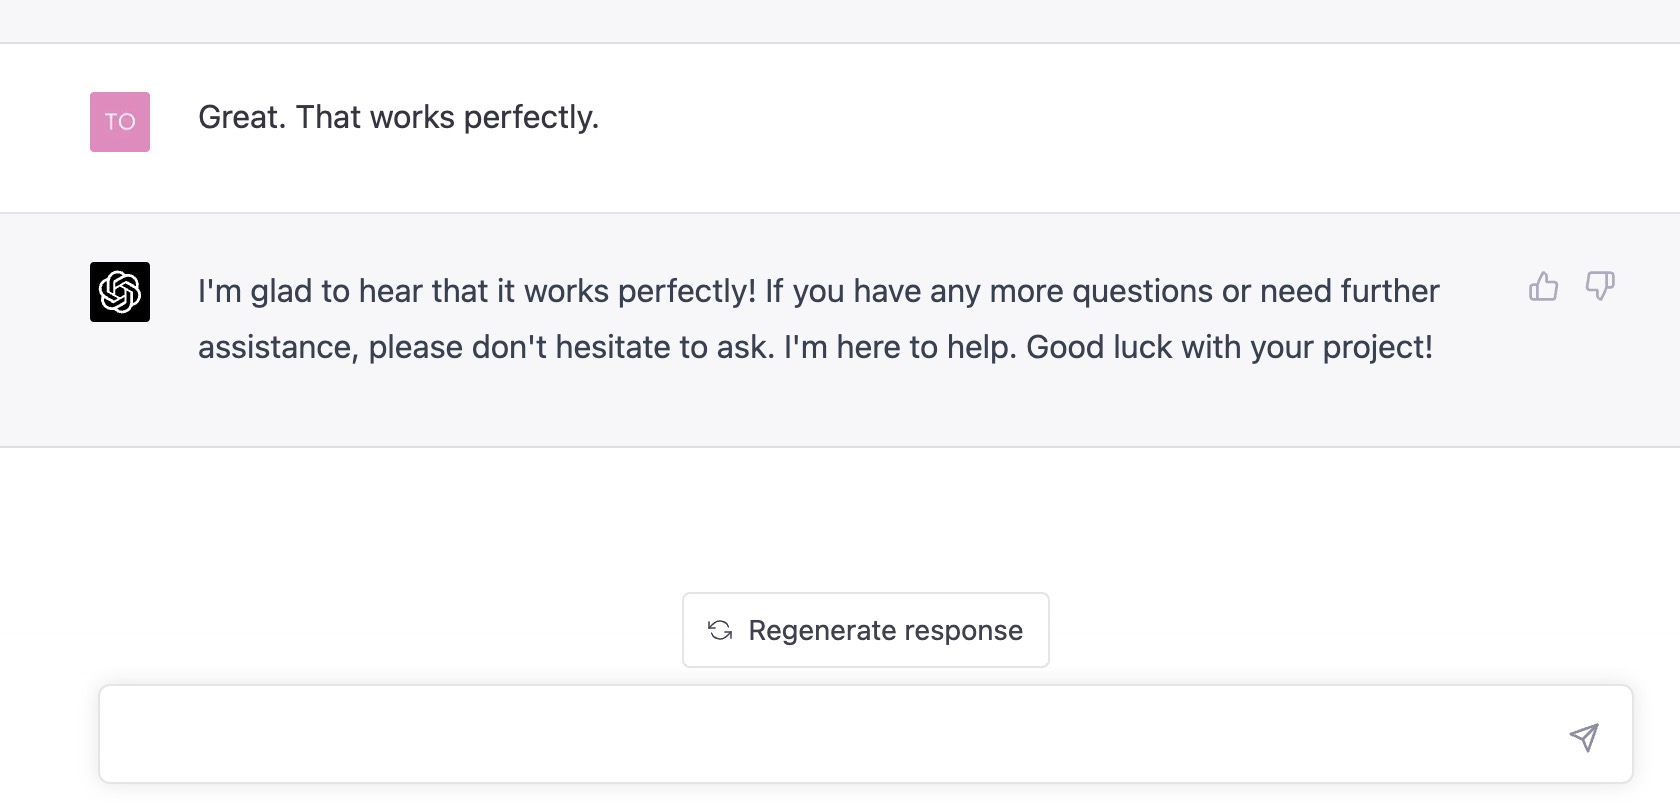Click the black ChatGPT logo avatar
Viewport: 1680px width, 806px height.
tap(120, 292)
